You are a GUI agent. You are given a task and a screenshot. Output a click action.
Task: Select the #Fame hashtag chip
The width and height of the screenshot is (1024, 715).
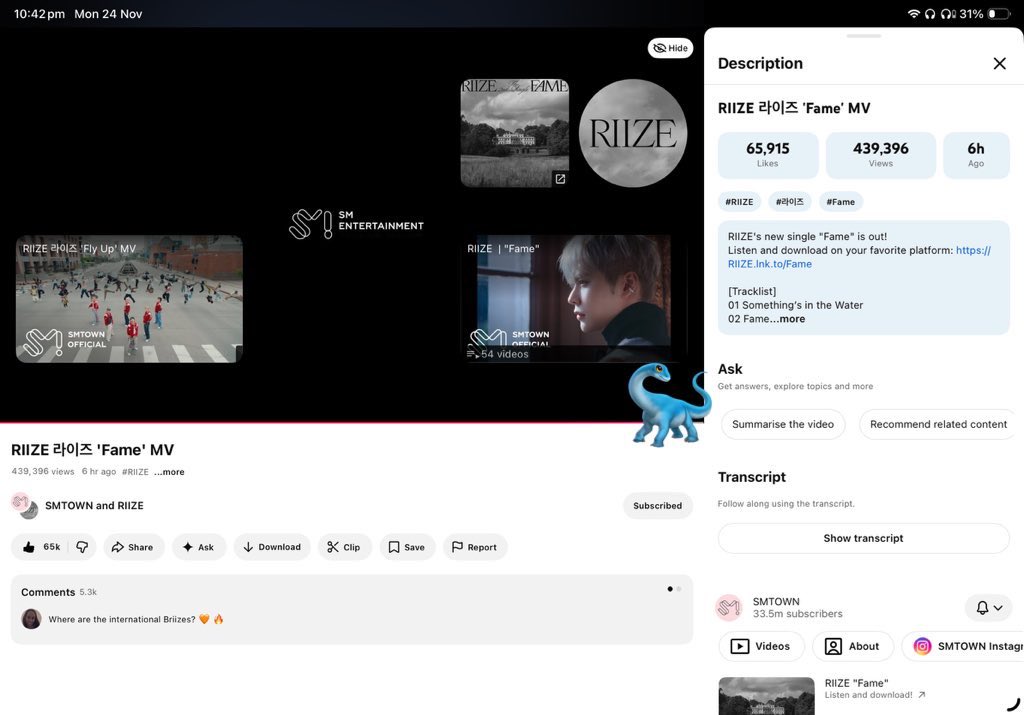840,202
